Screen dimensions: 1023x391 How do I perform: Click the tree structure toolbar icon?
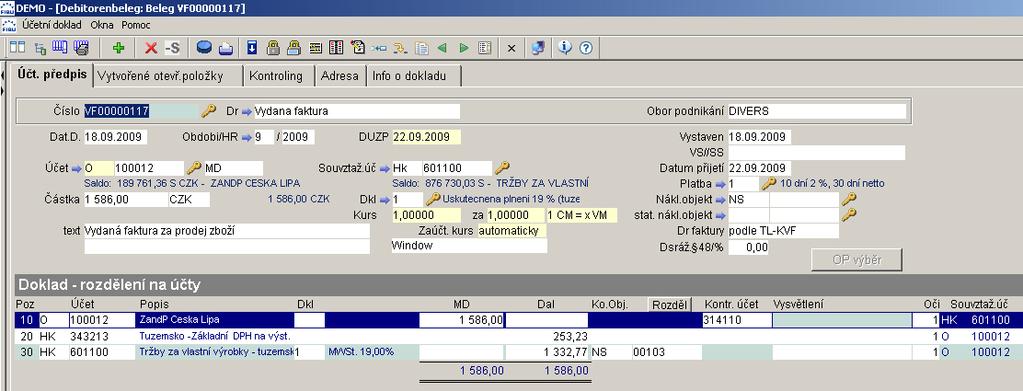tap(40, 48)
